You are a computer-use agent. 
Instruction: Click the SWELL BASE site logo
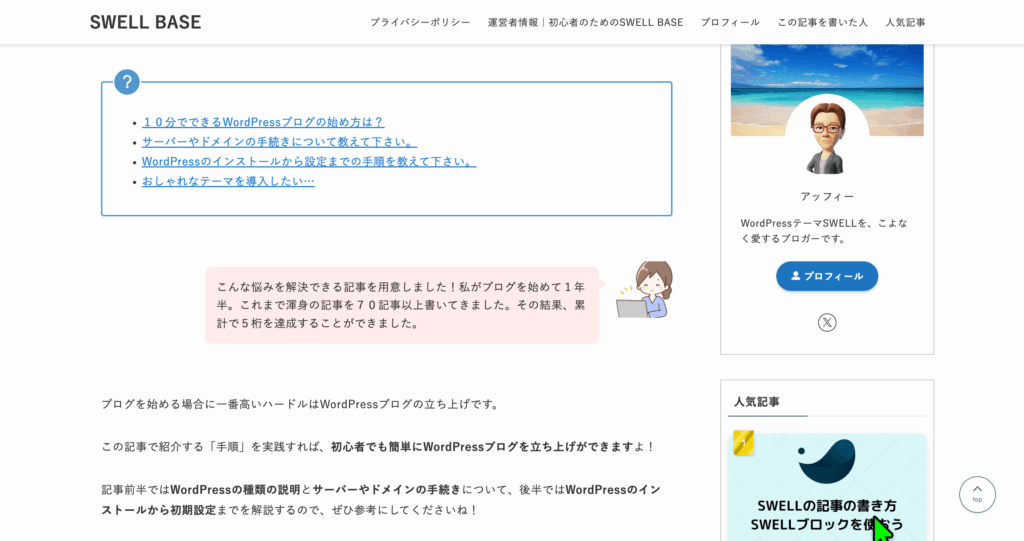click(x=145, y=22)
